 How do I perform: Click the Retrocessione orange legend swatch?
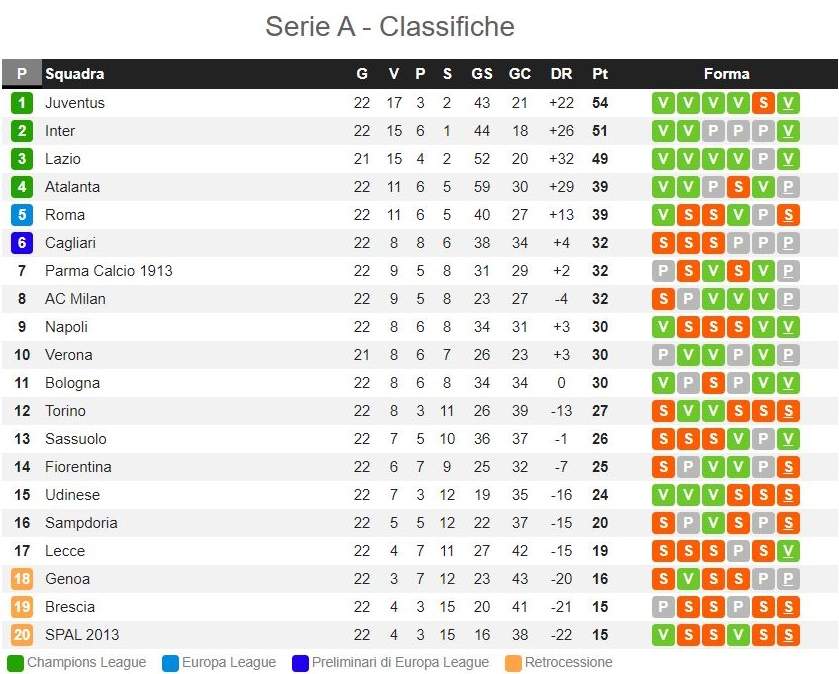[x=513, y=662]
